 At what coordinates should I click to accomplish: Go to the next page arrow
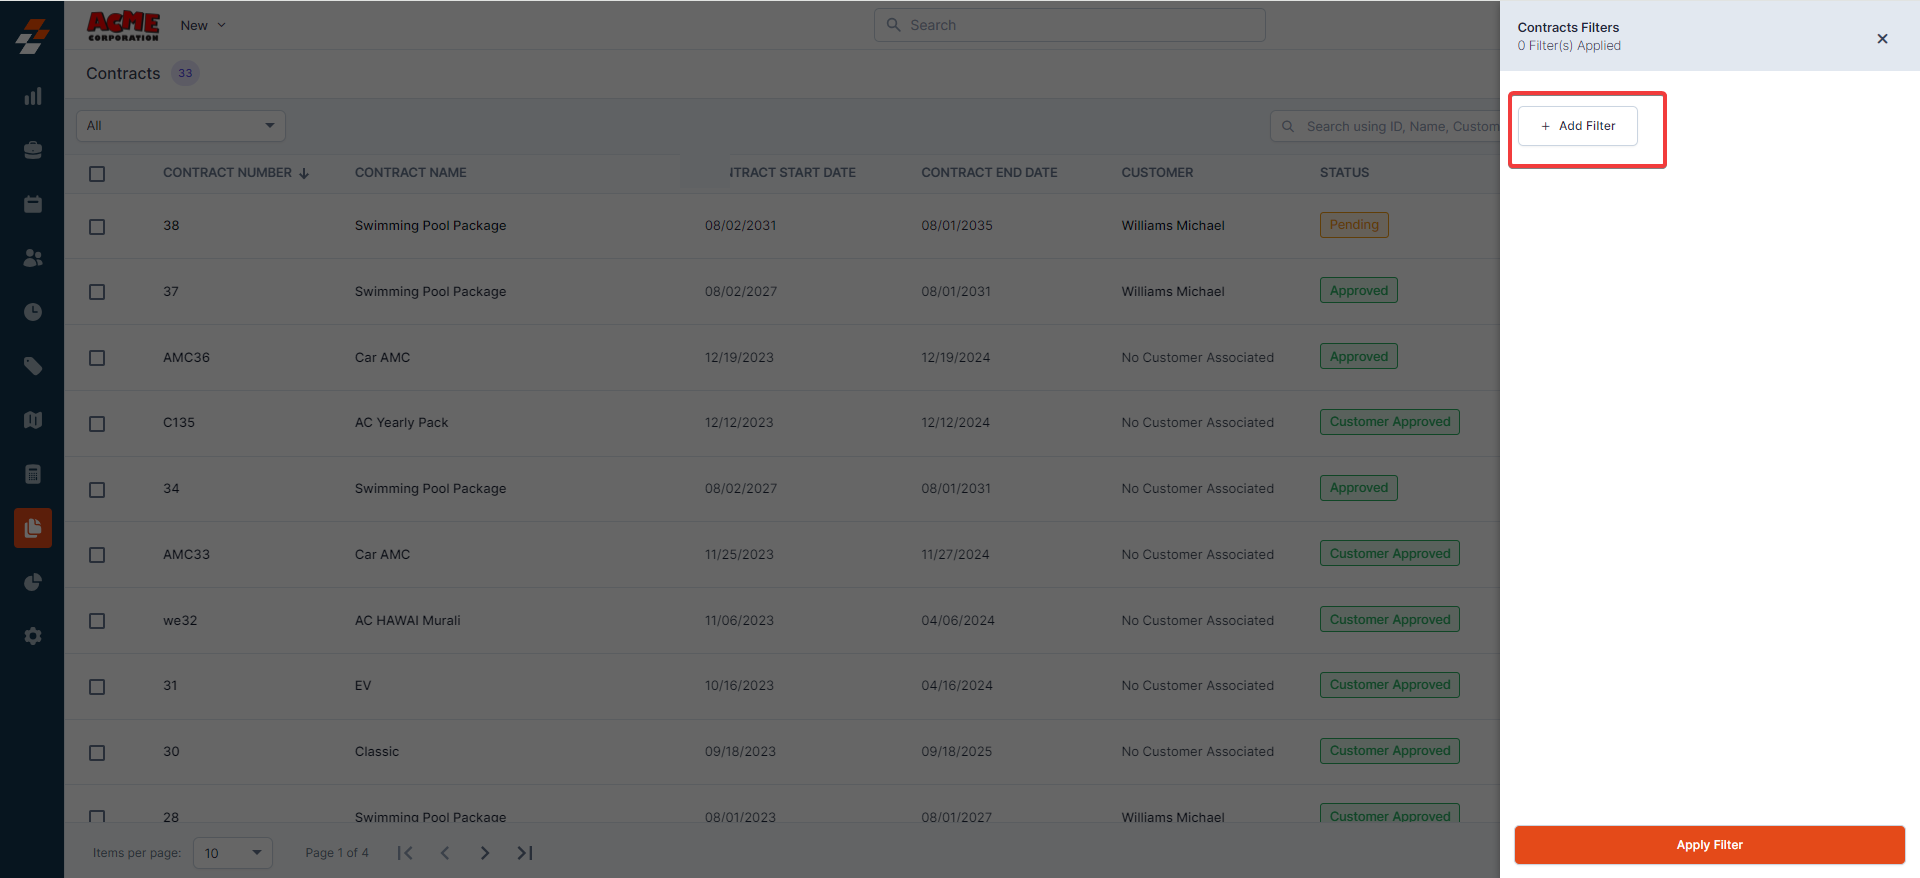(485, 853)
